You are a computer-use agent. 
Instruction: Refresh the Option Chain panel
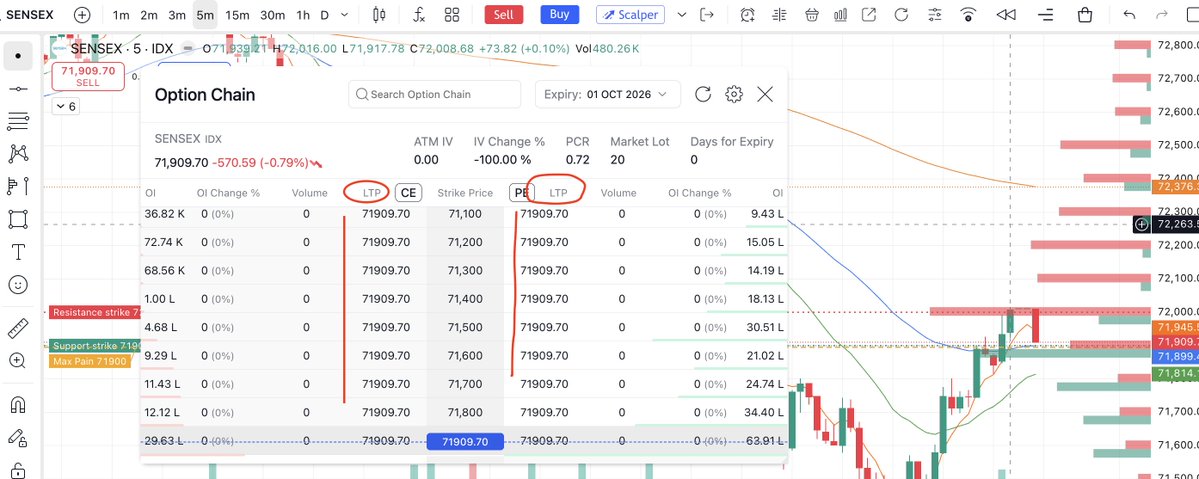(x=703, y=94)
